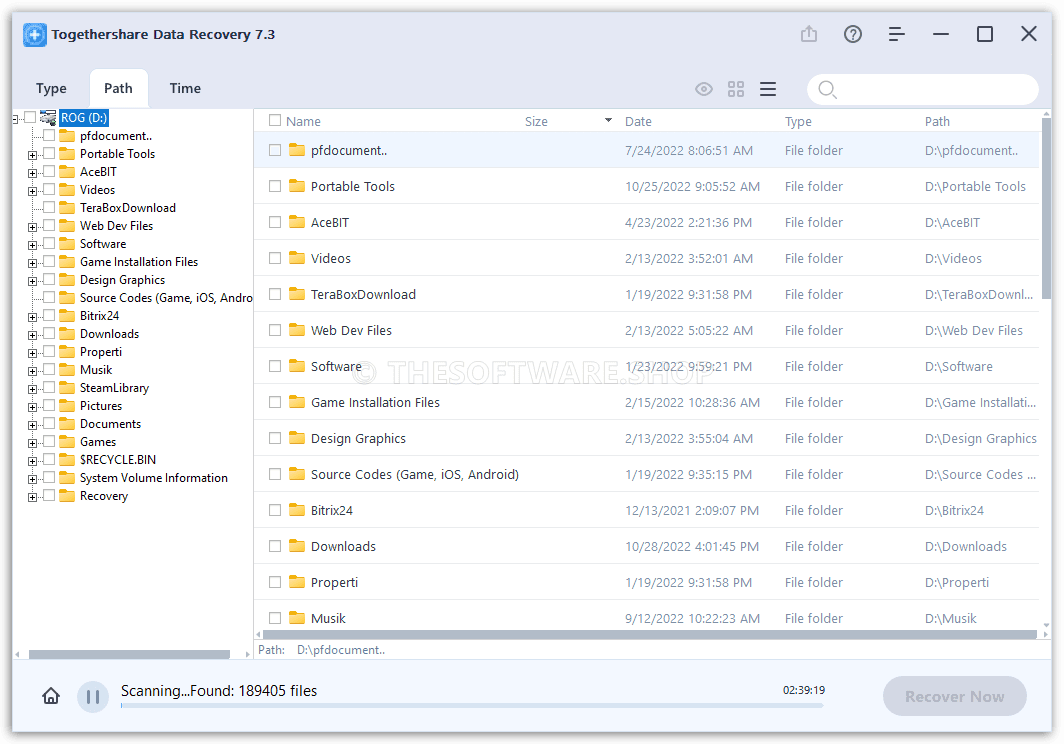
Task: Open the title bar menu lines icon
Action: [896, 33]
